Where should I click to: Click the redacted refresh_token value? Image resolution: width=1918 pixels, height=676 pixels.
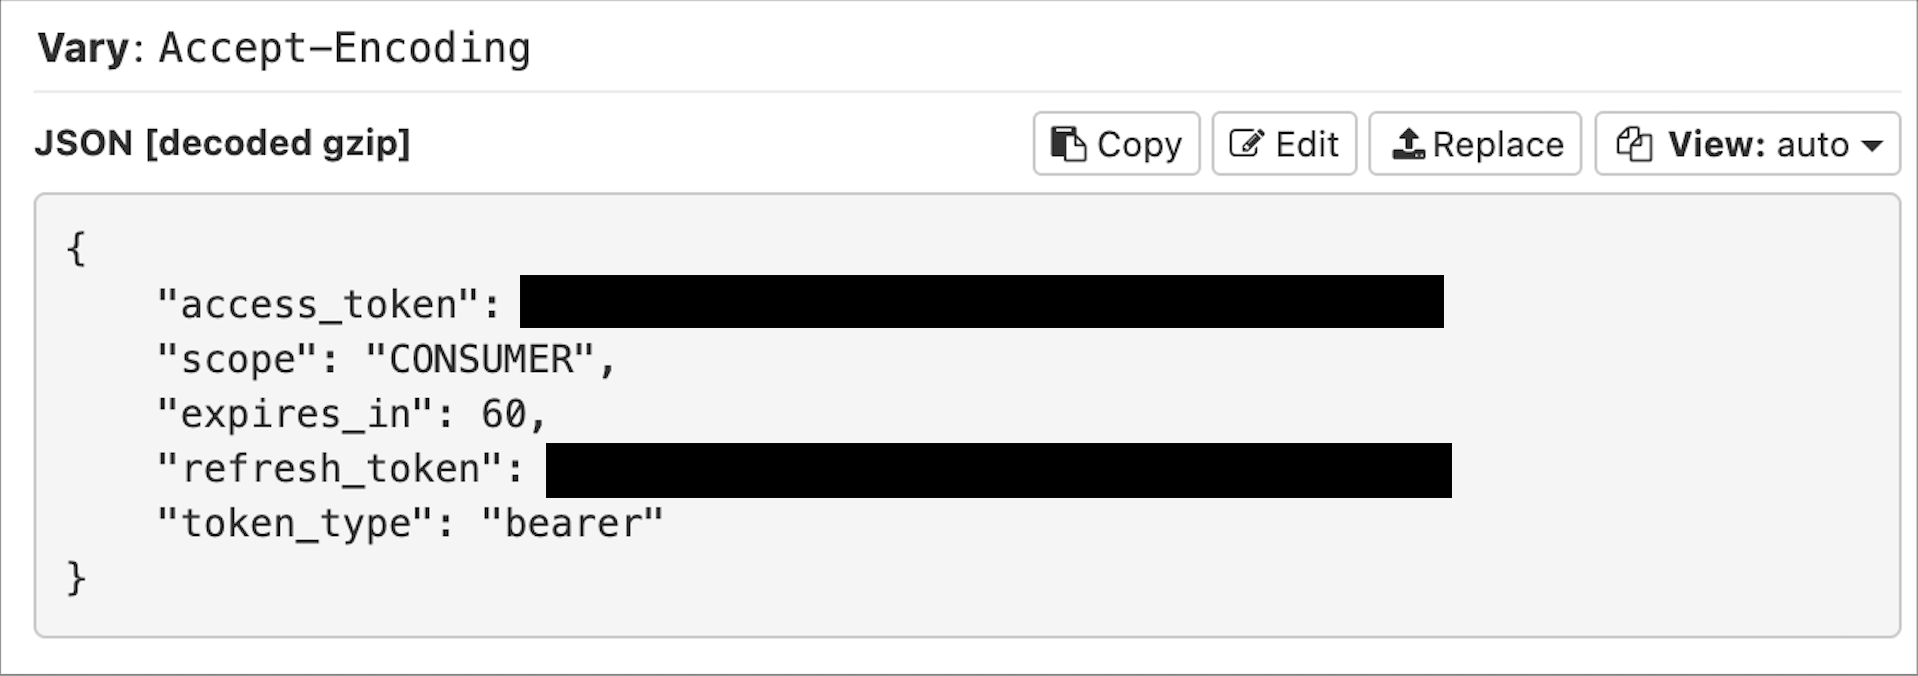click(998, 470)
